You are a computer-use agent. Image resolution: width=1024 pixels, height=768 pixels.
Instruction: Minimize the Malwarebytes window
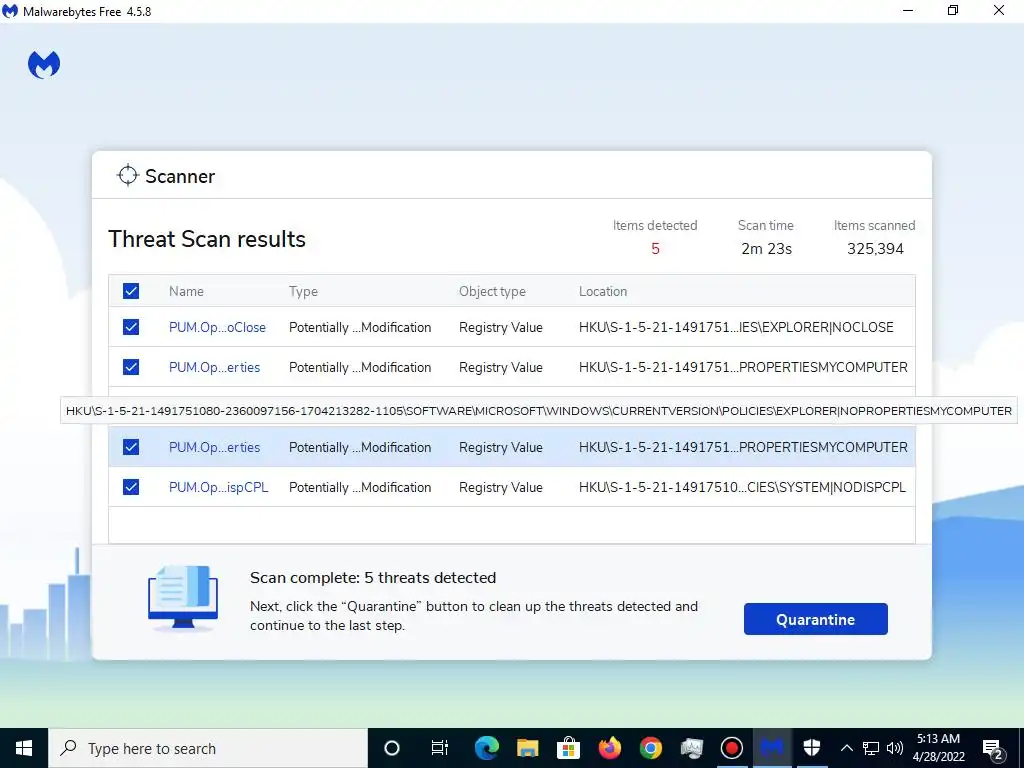(908, 10)
